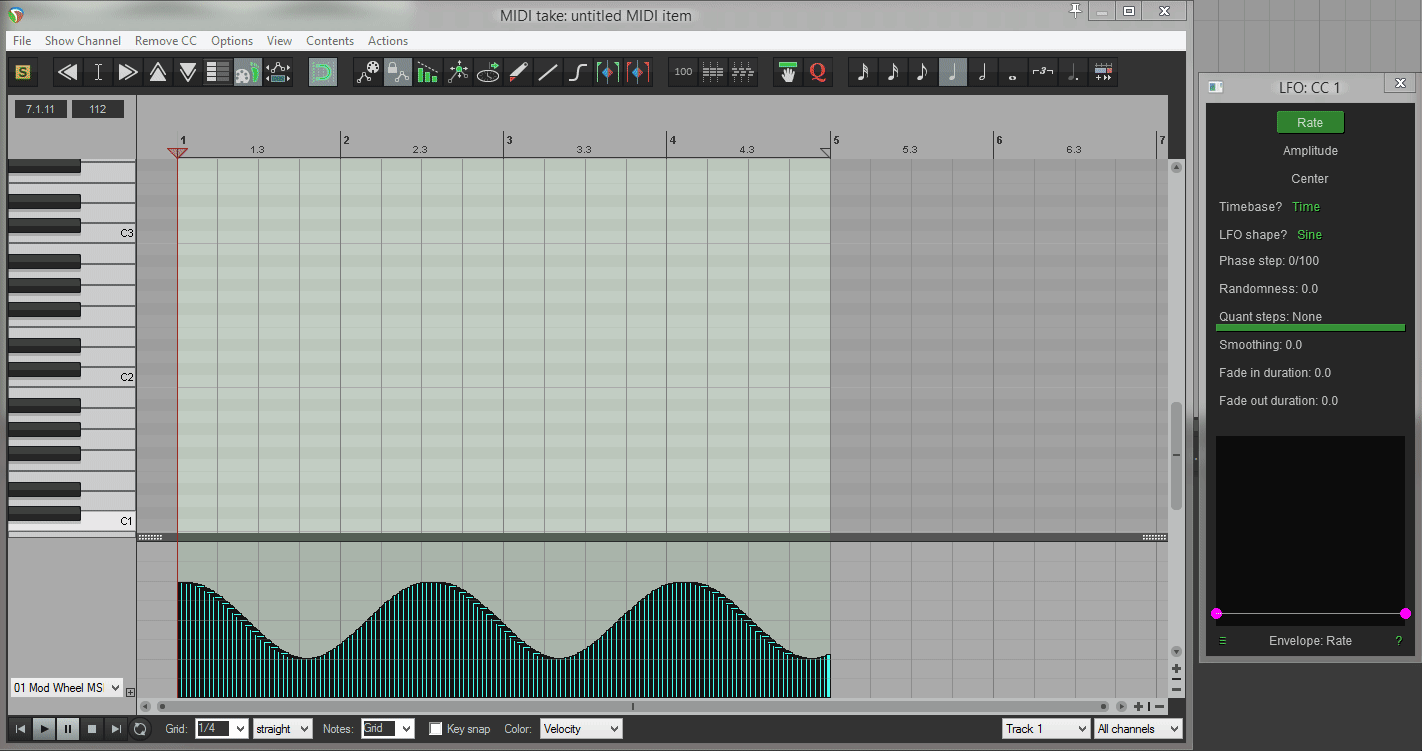Open the Color Velocity dropdown
Image resolution: width=1422 pixels, height=751 pixels.
click(x=580, y=729)
